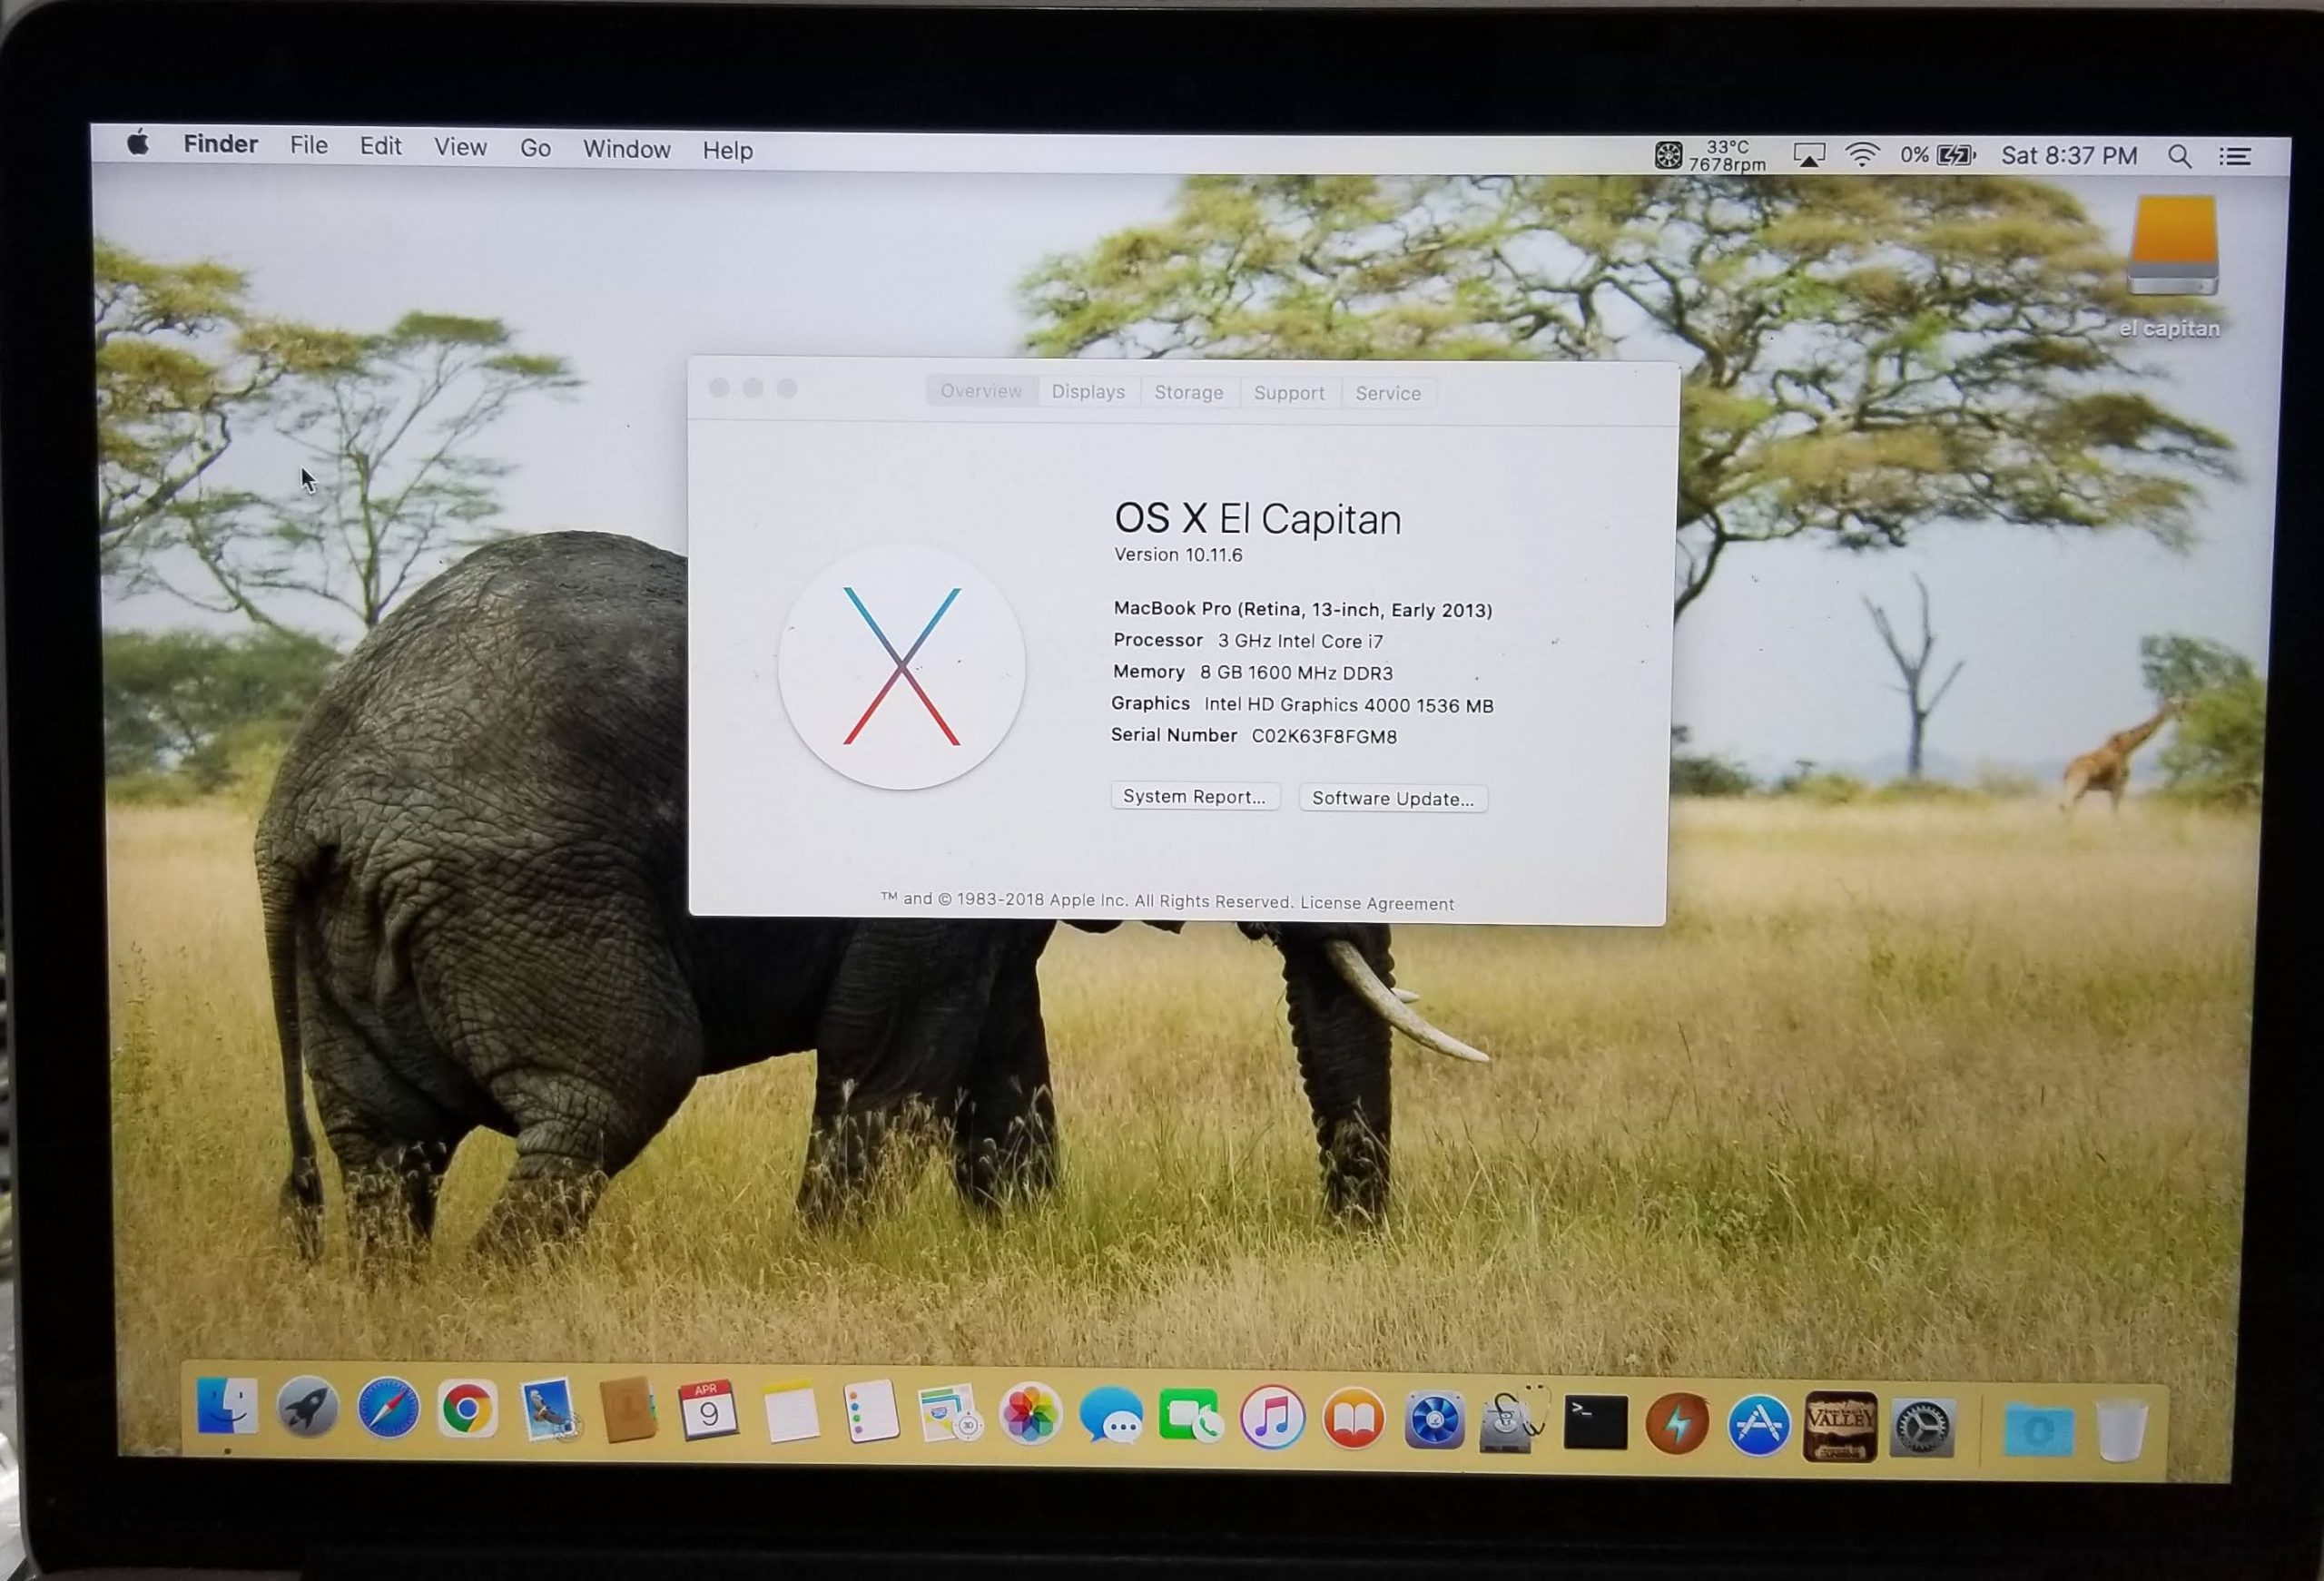This screenshot has height=1581, width=2324.
Task: Open the Contacts book icon in Dock
Action: 628,1411
